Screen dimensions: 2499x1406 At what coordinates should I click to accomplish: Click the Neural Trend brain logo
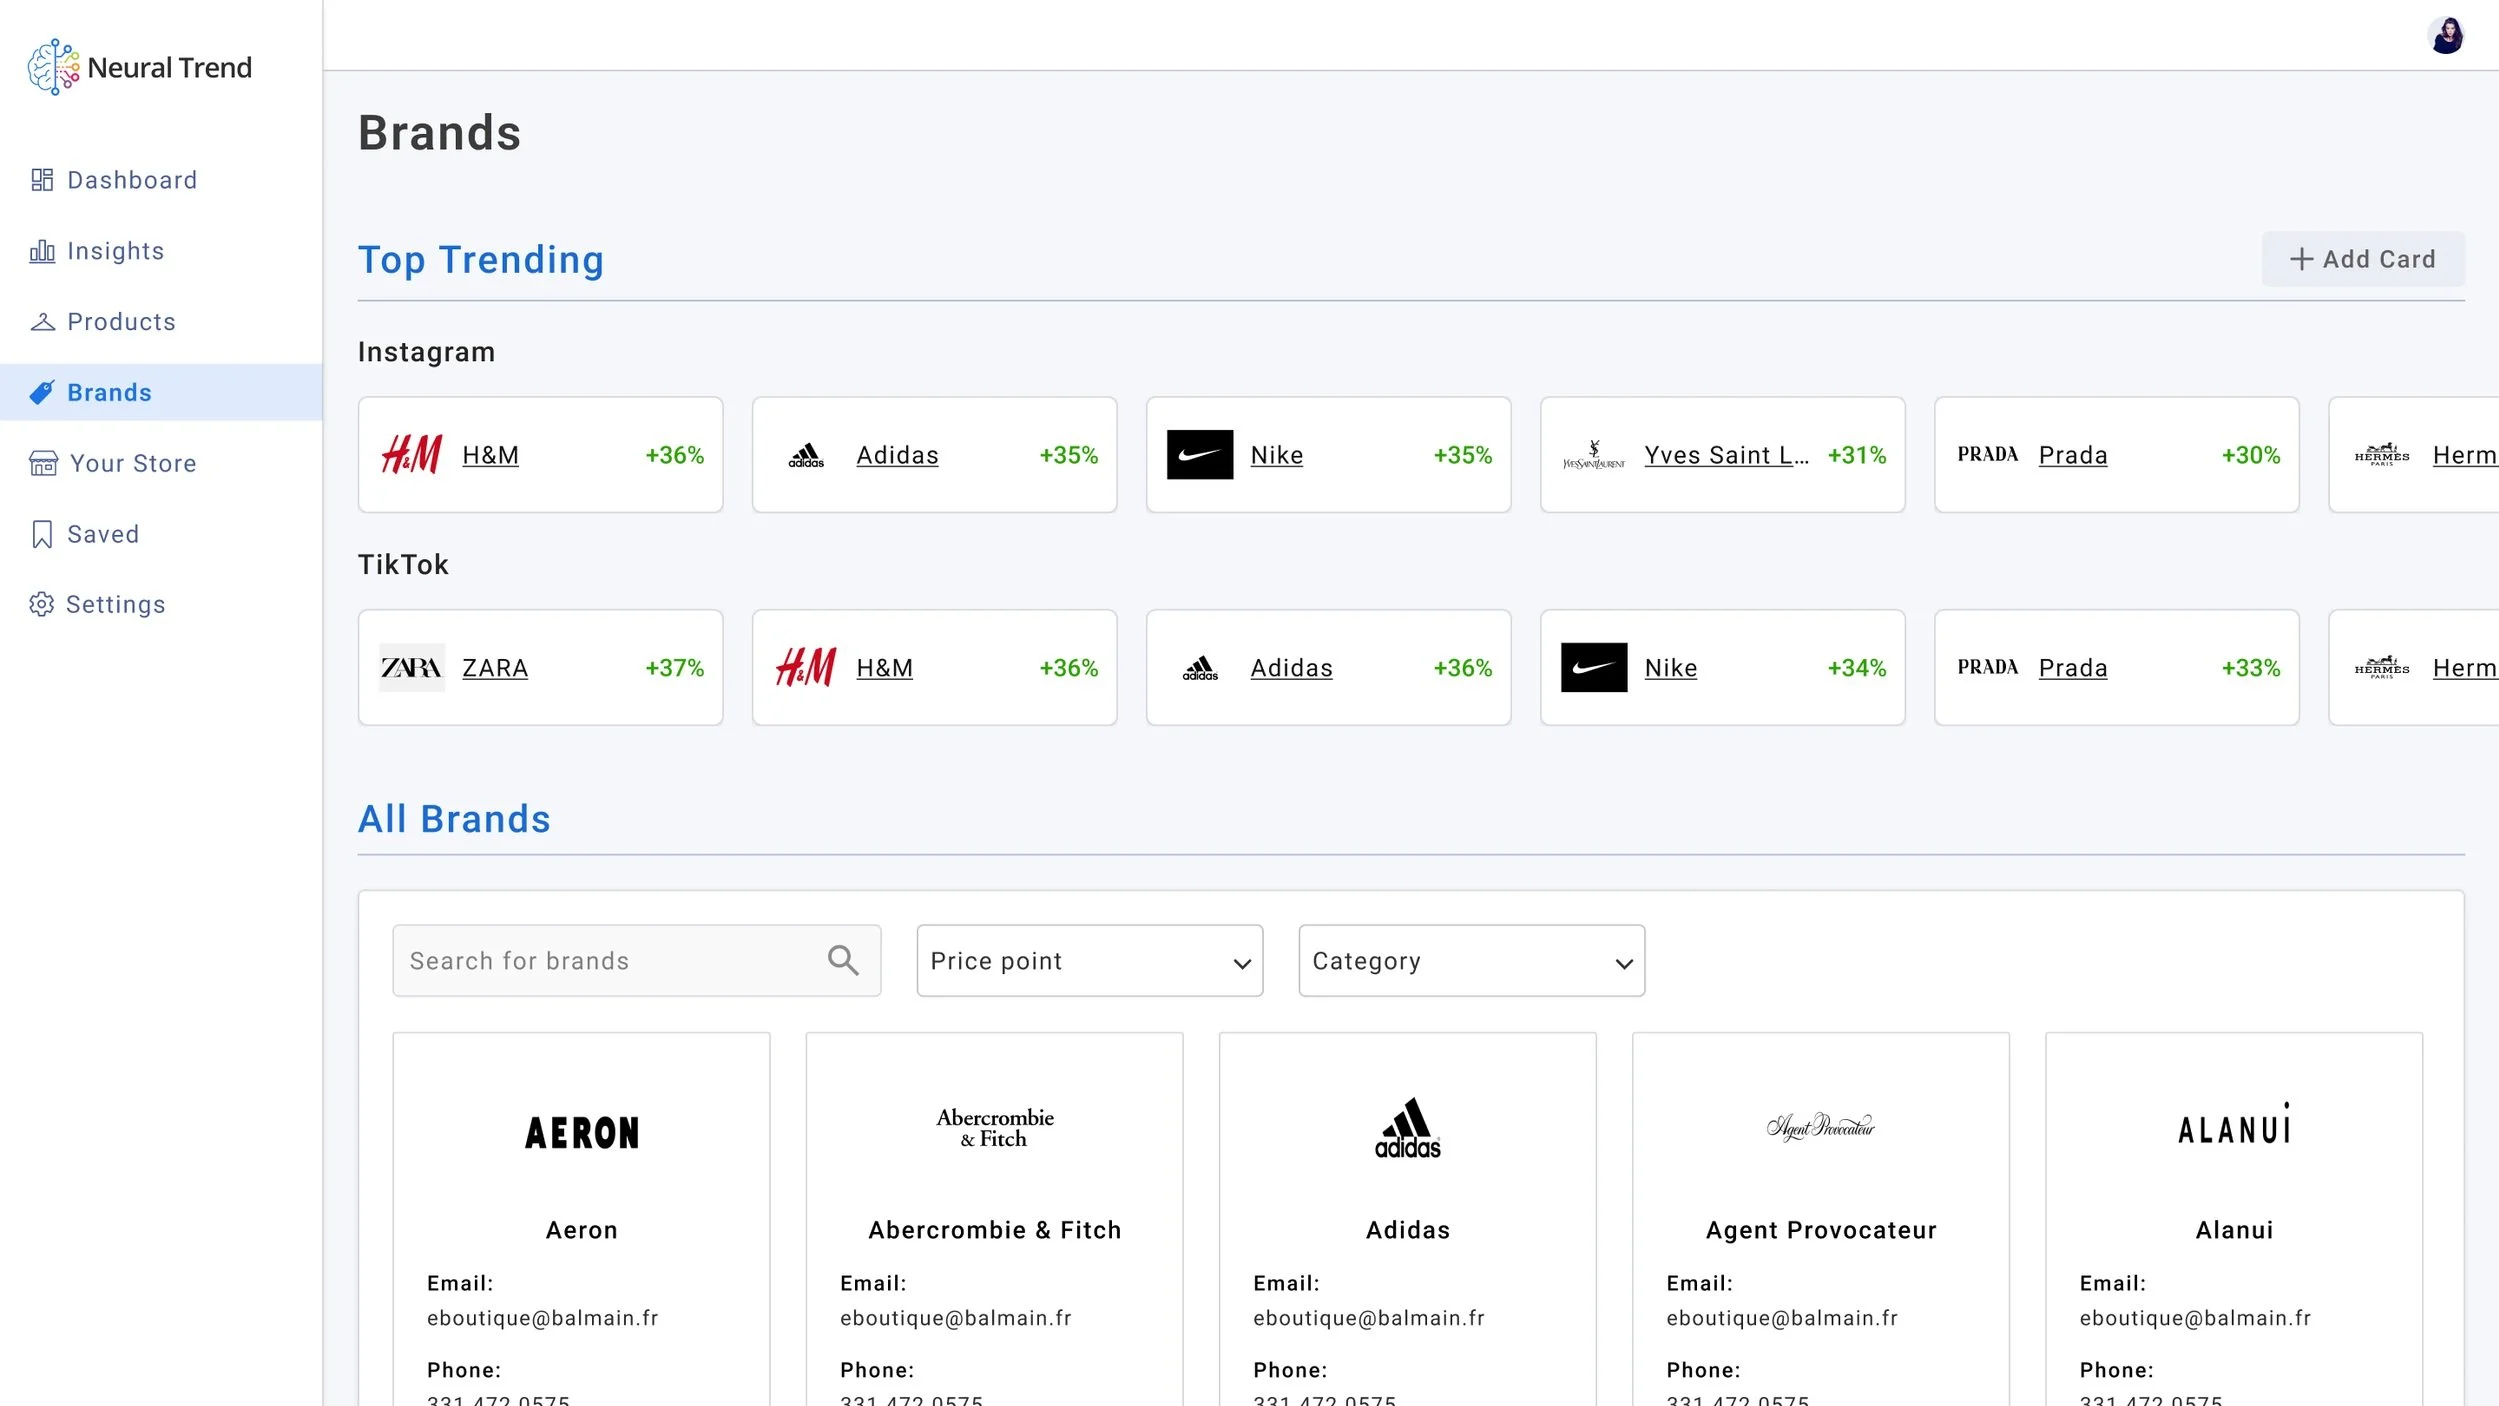54,67
